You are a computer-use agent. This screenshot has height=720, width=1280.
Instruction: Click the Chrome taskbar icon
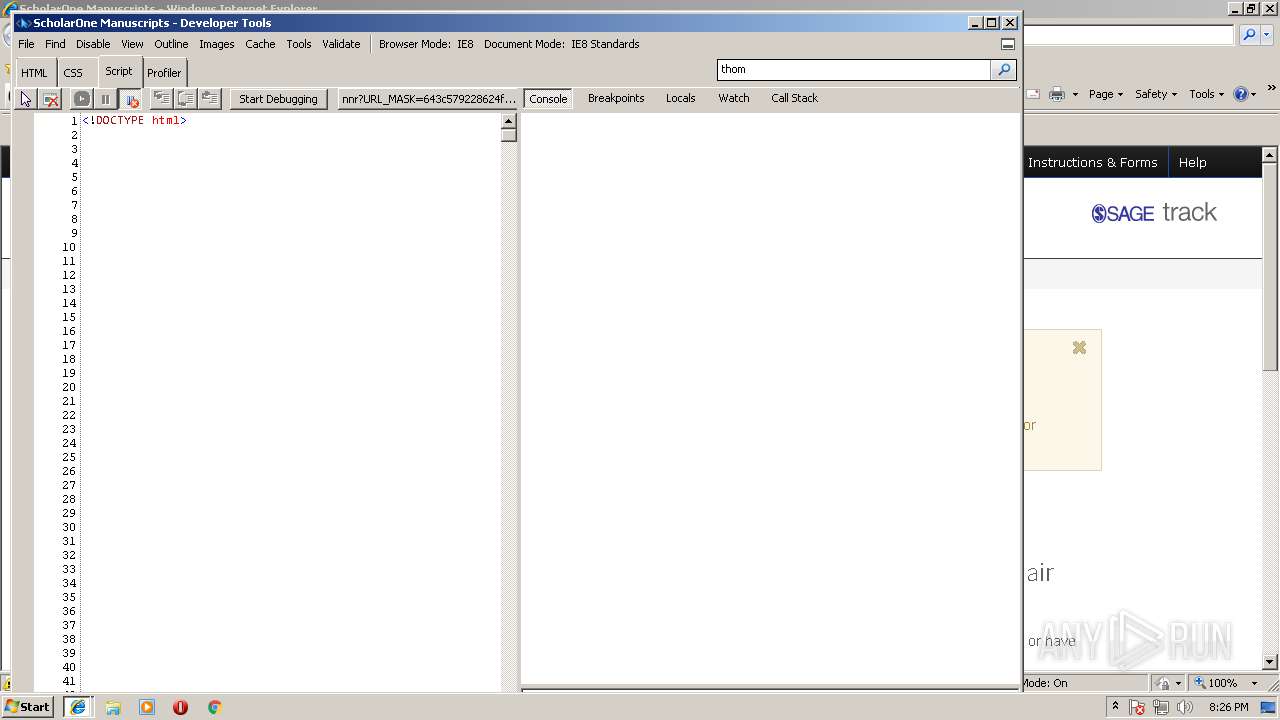(x=214, y=707)
